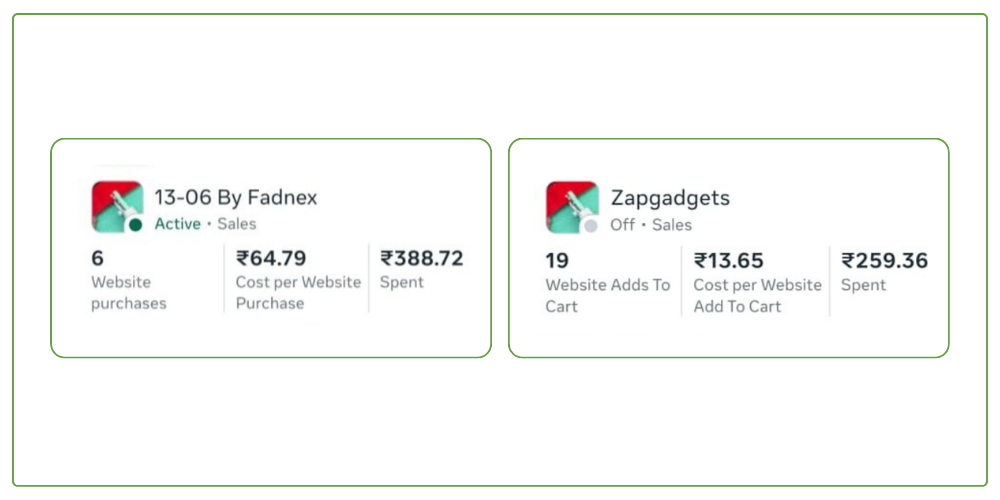The width and height of the screenshot is (1000, 500).
Task: Select the ₹13.65 cost value
Action: pos(728,261)
